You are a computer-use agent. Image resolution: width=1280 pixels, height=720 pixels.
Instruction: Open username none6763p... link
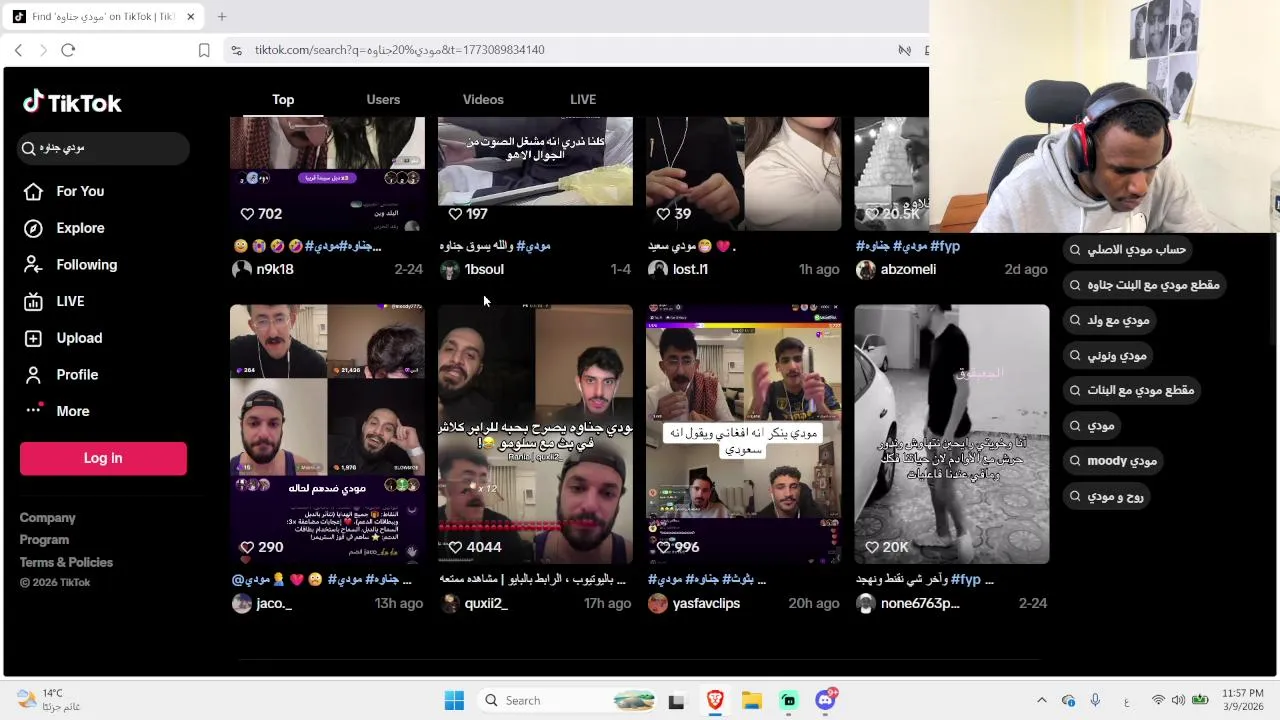coord(920,603)
